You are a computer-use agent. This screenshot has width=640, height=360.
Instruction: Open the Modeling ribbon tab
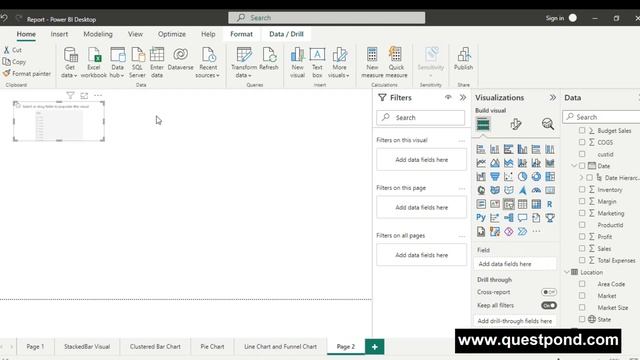[98, 34]
